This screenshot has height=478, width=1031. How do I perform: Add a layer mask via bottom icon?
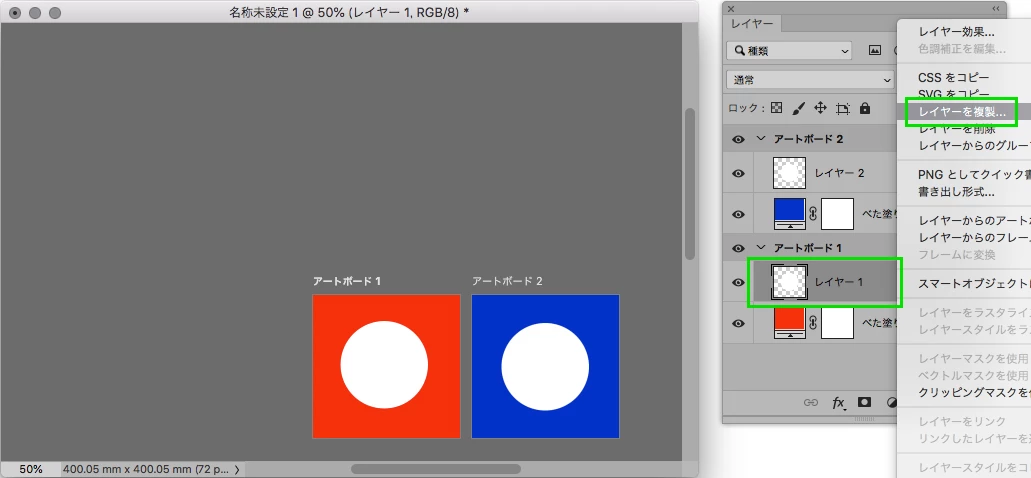click(865, 402)
